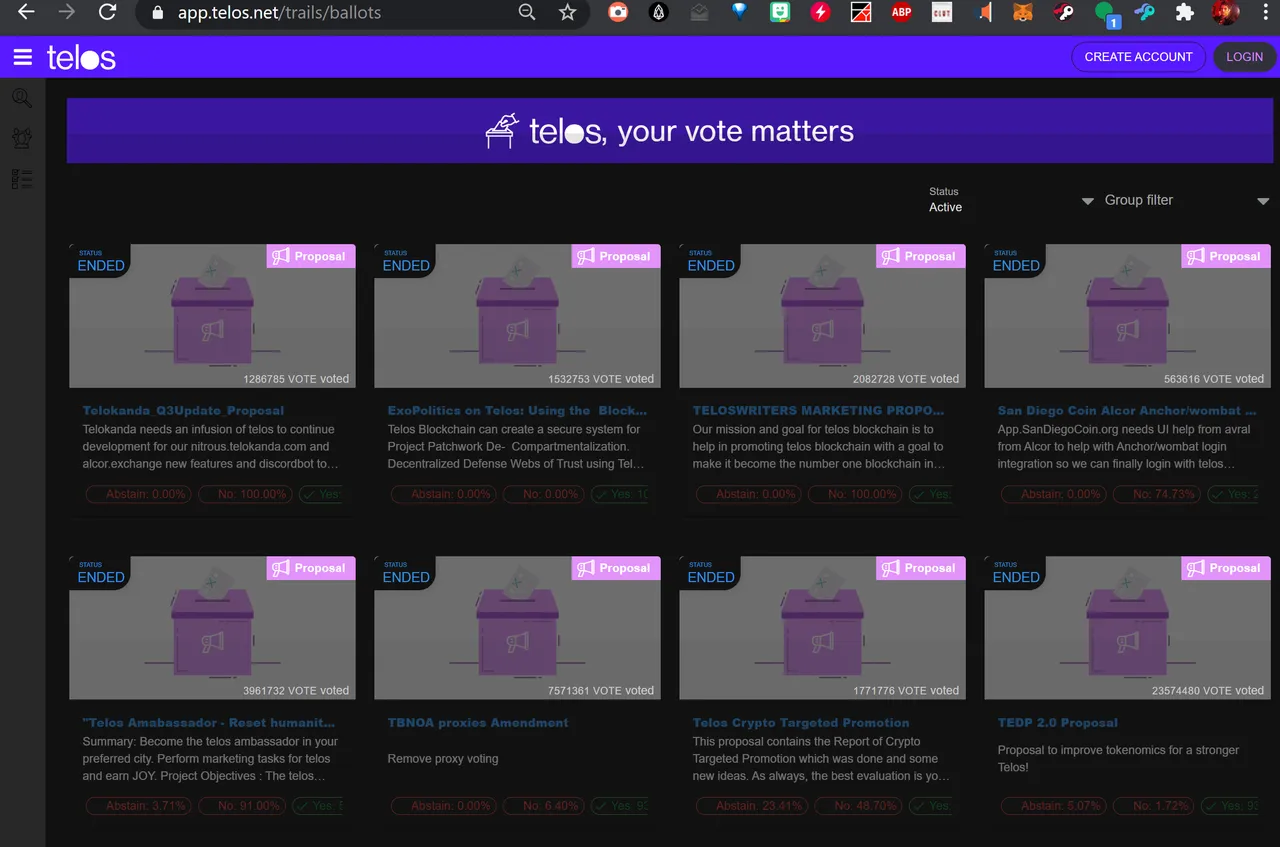Click the Remove proxy voting description text
1280x847 pixels.
(x=443, y=759)
